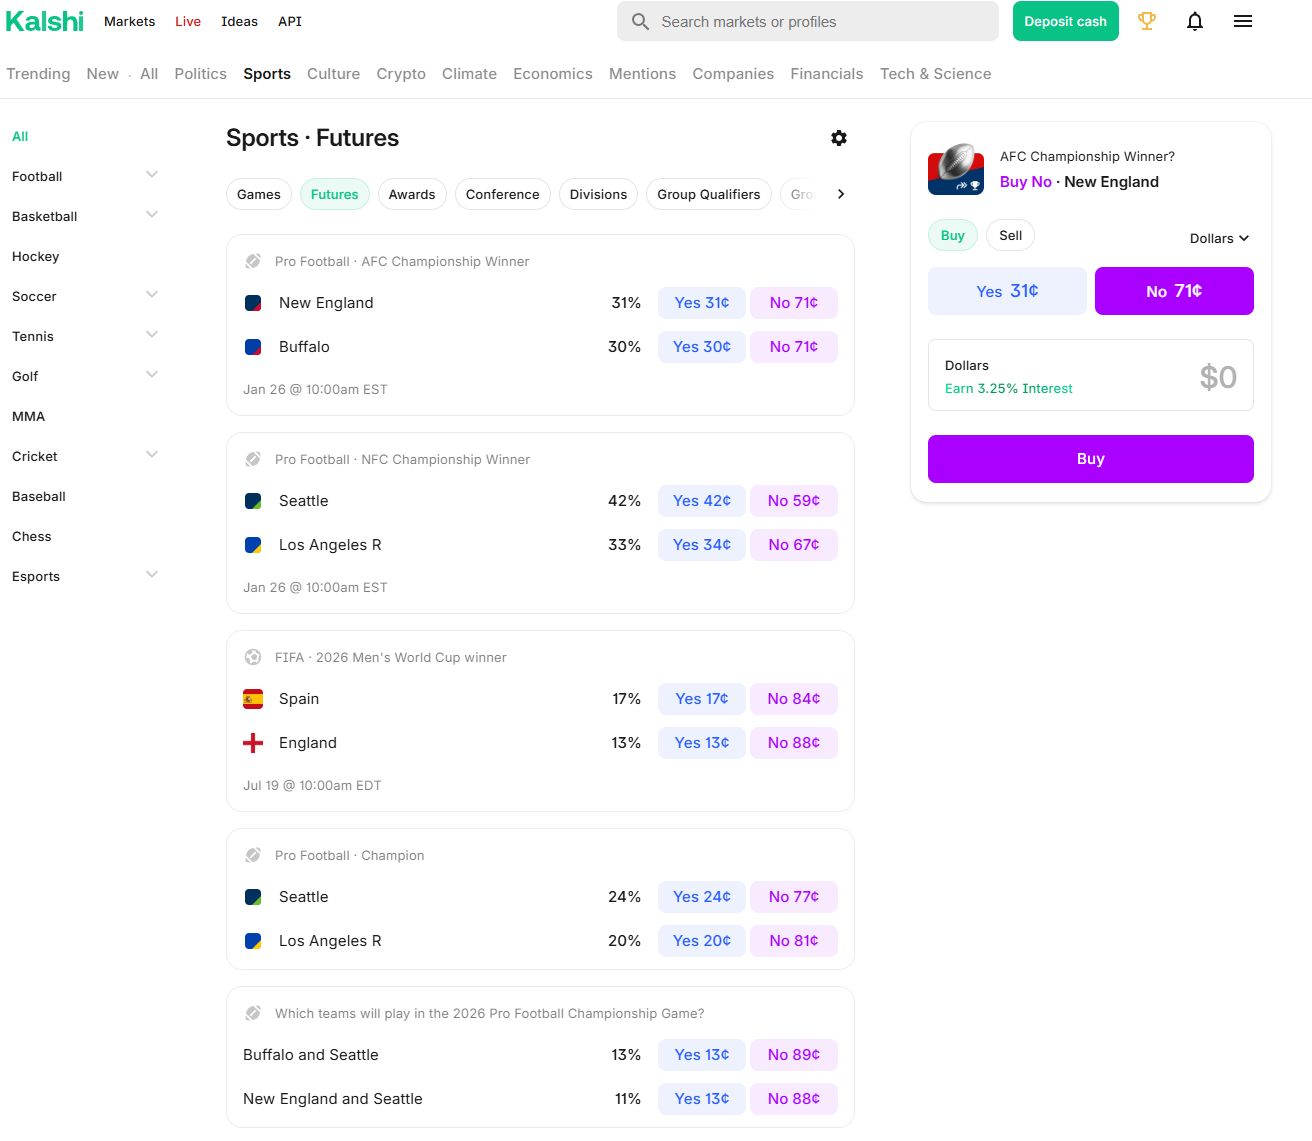Image resolution: width=1312 pixels, height=1141 pixels.
Task: Click England's flag icon
Action: coord(253,743)
